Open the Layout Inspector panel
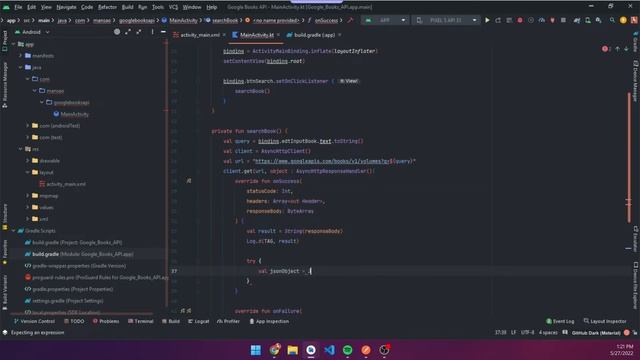 pos(605,321)
